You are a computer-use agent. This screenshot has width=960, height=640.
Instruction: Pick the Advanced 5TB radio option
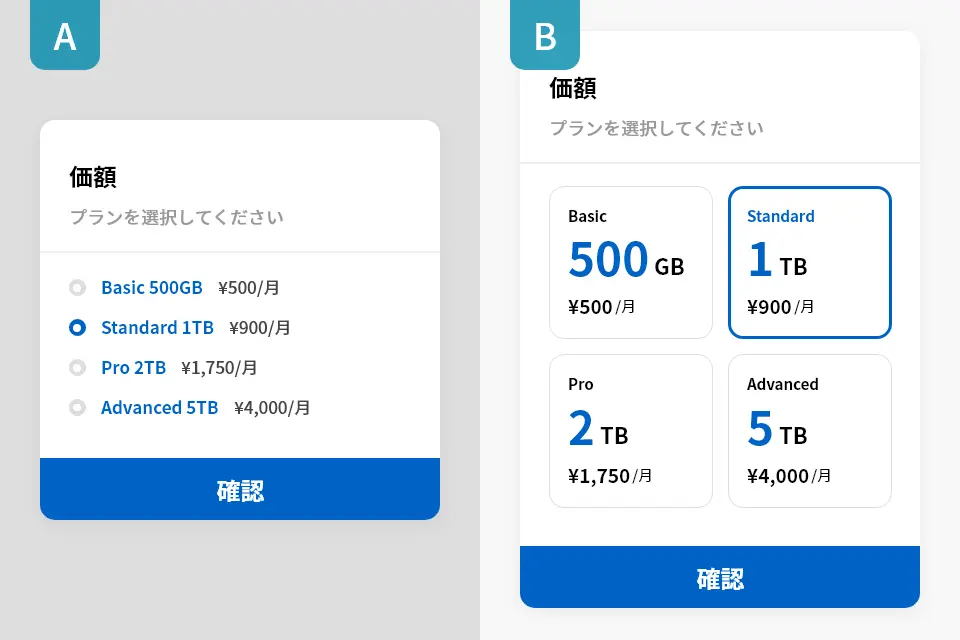point(77,408)
